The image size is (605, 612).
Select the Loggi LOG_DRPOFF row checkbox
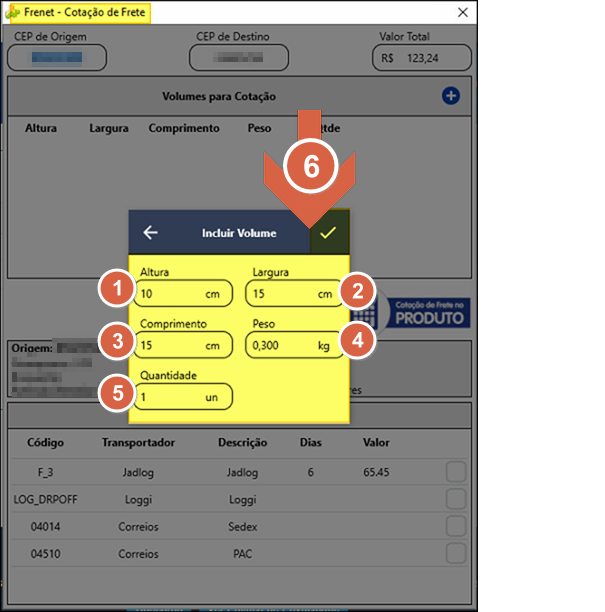pyautogui.click(x=456, y=499)
